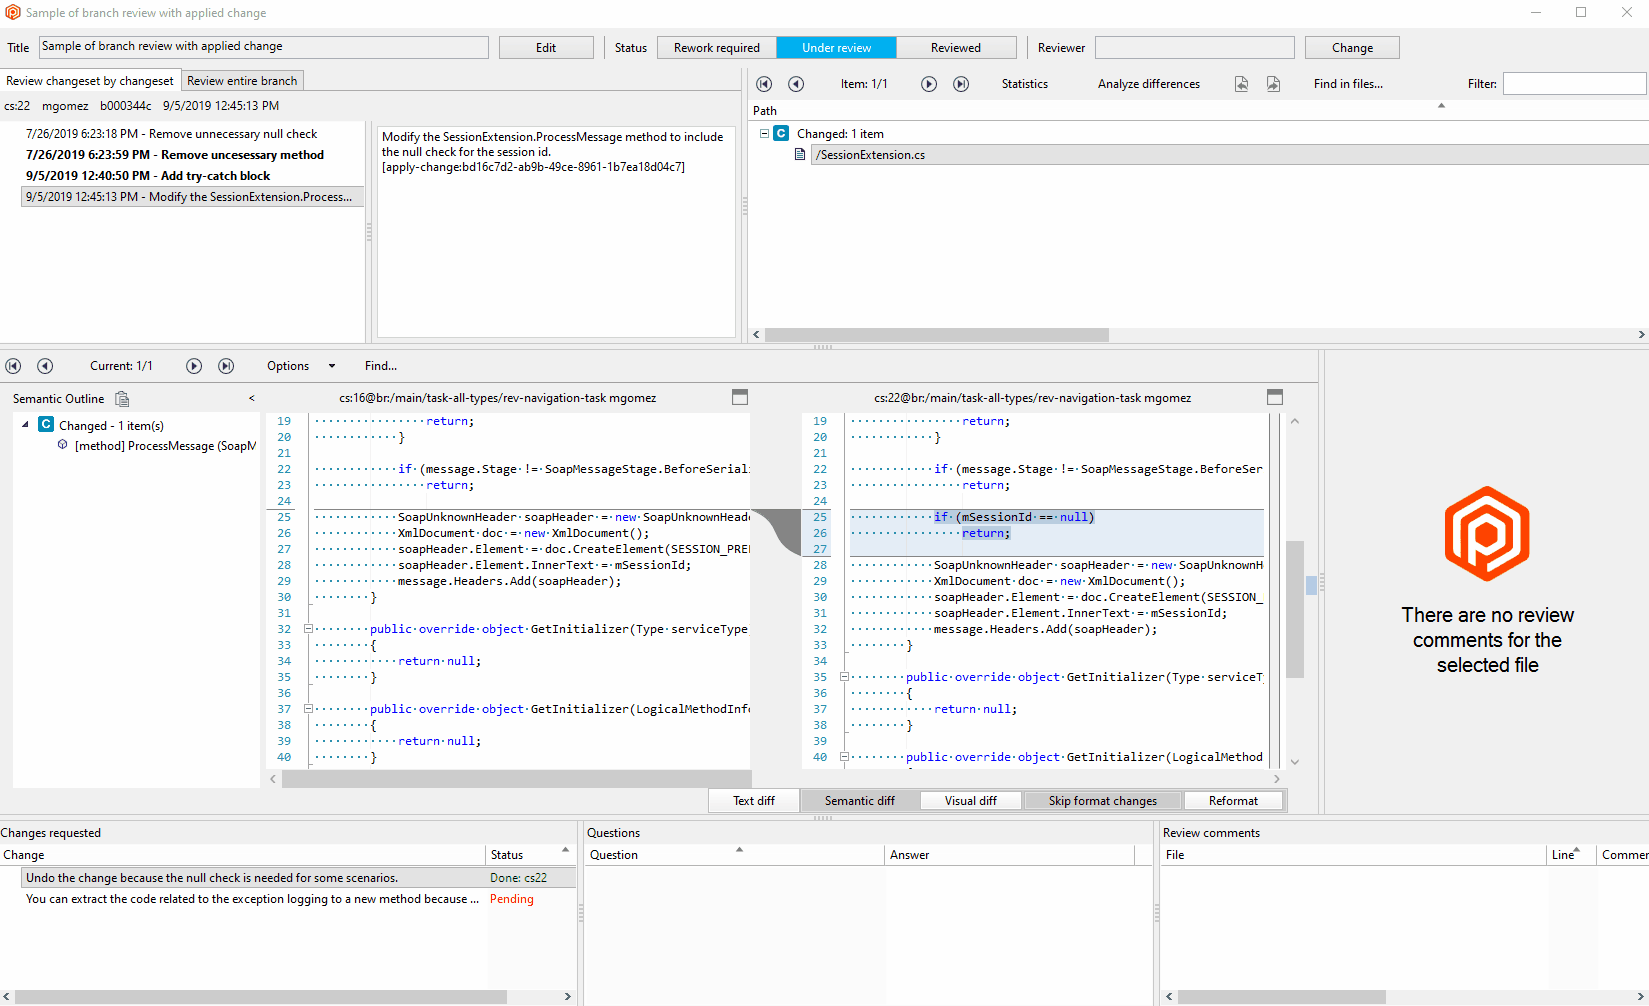This screenshot has width=1649, height=1006.
Task: Select the method icon next to ProcessMessage
Action: pos(63,445)
